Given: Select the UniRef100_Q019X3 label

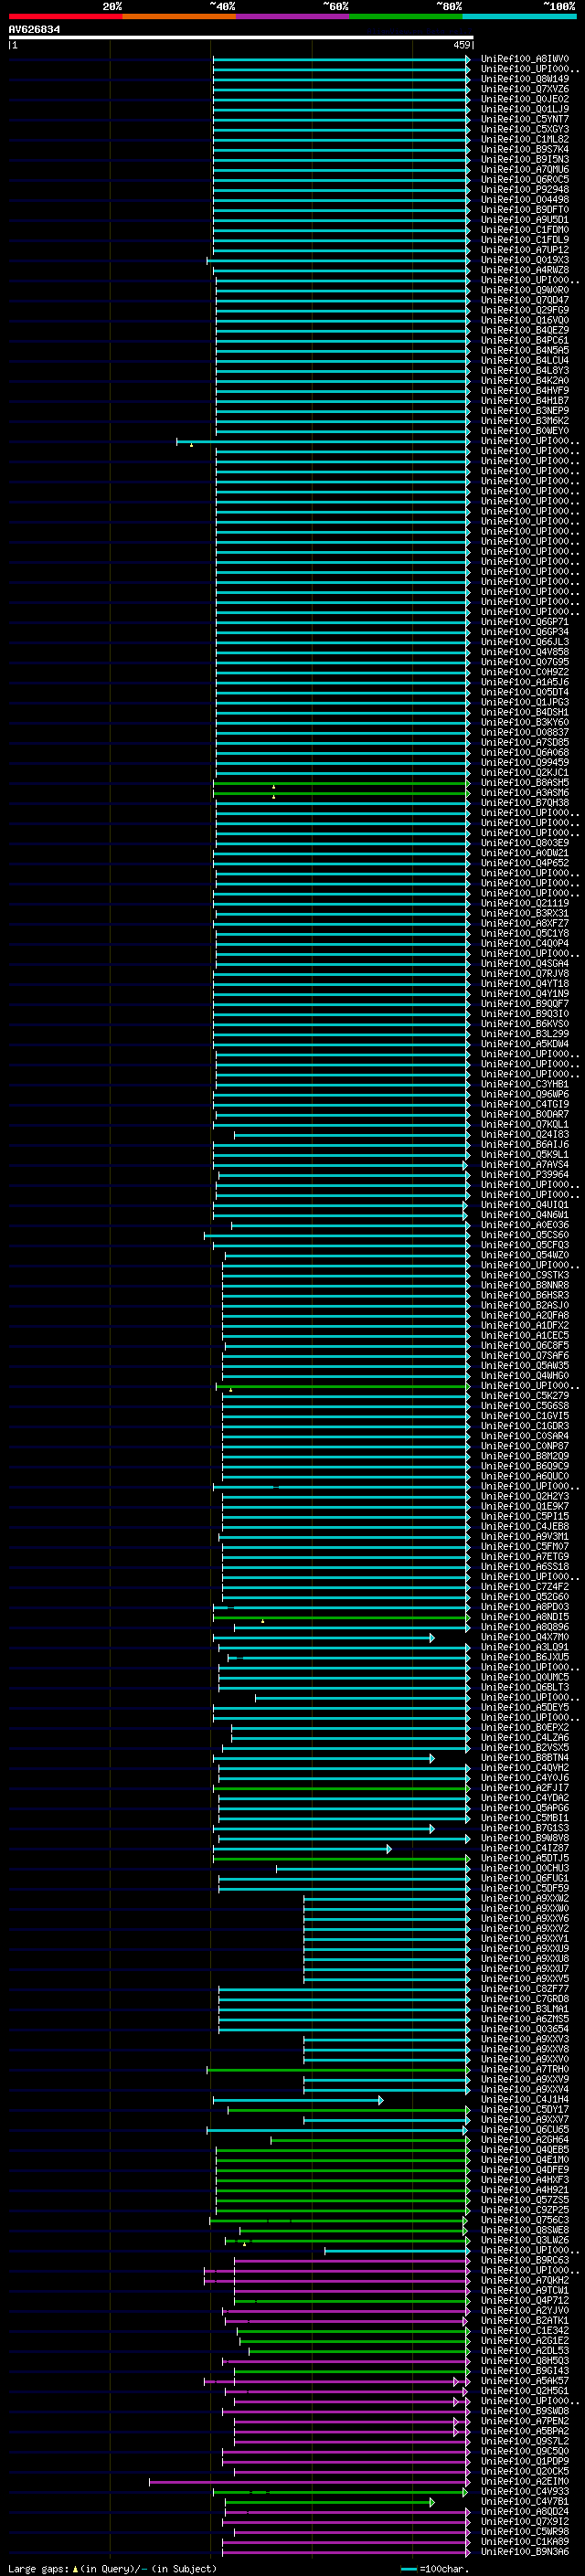Looking at the screenshot, I should [525, 260].
